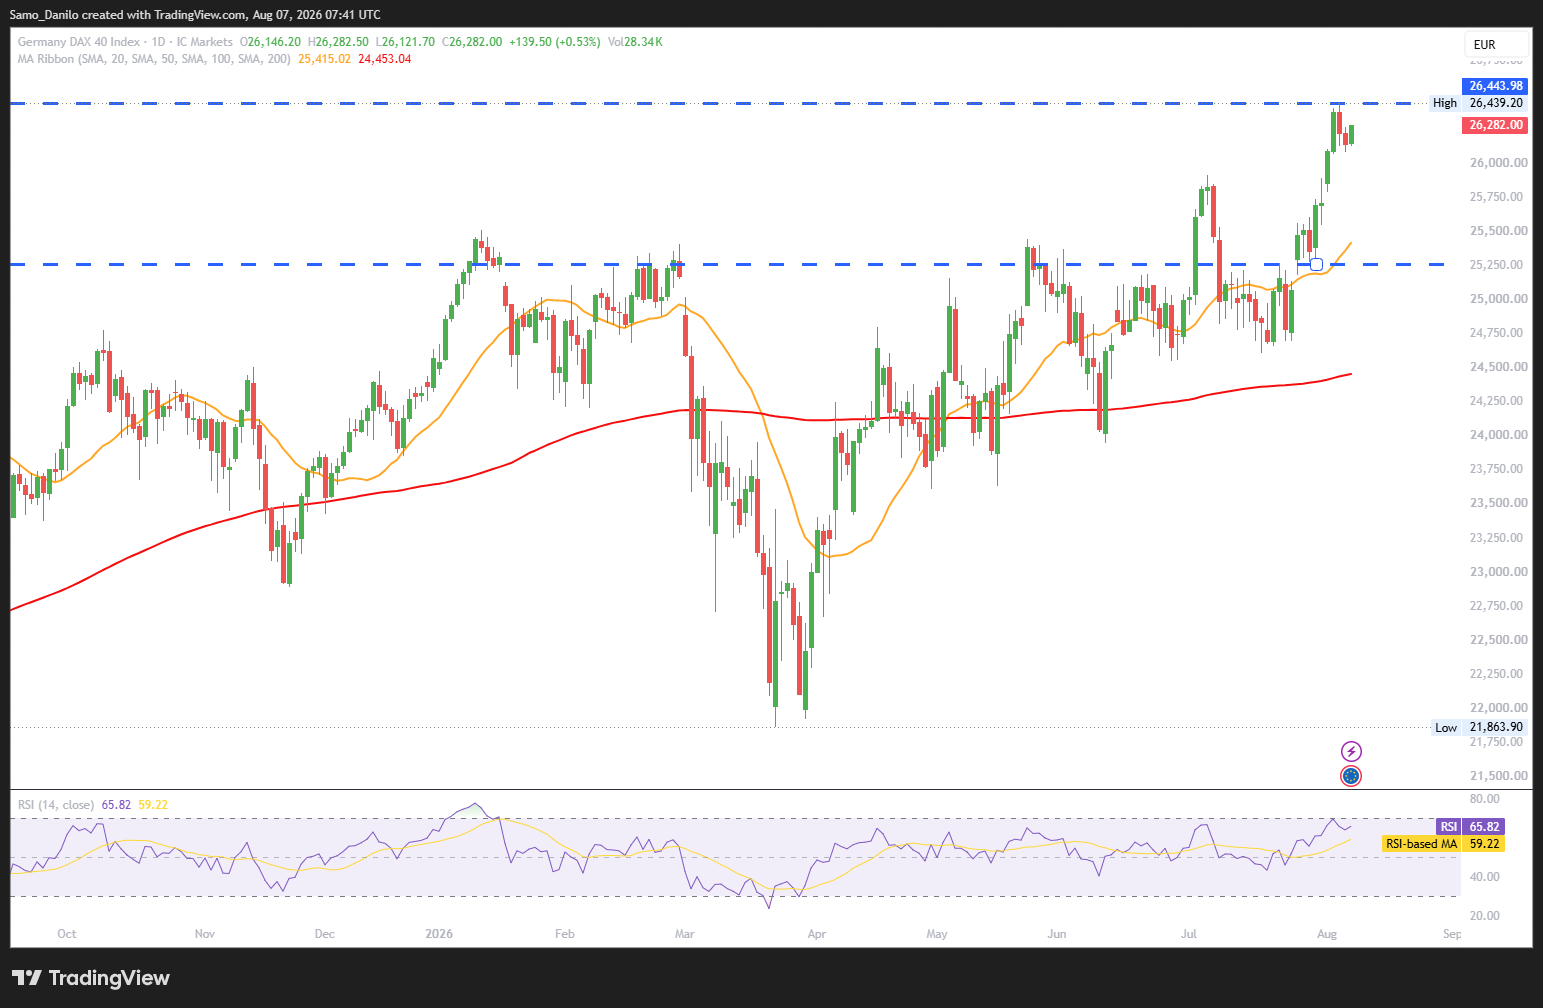The height and width of the screenshot is (1008, 1543).
Task: Click the yellow RSI-based MA tag
Action: point(1421,844)
